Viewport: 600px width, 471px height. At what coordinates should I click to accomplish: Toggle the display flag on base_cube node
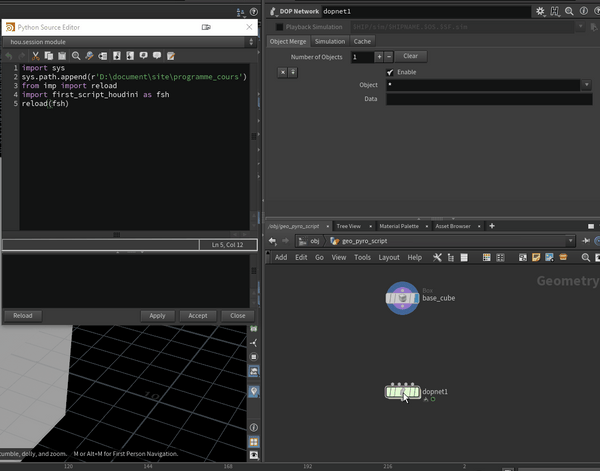click(x=416, y=298)
